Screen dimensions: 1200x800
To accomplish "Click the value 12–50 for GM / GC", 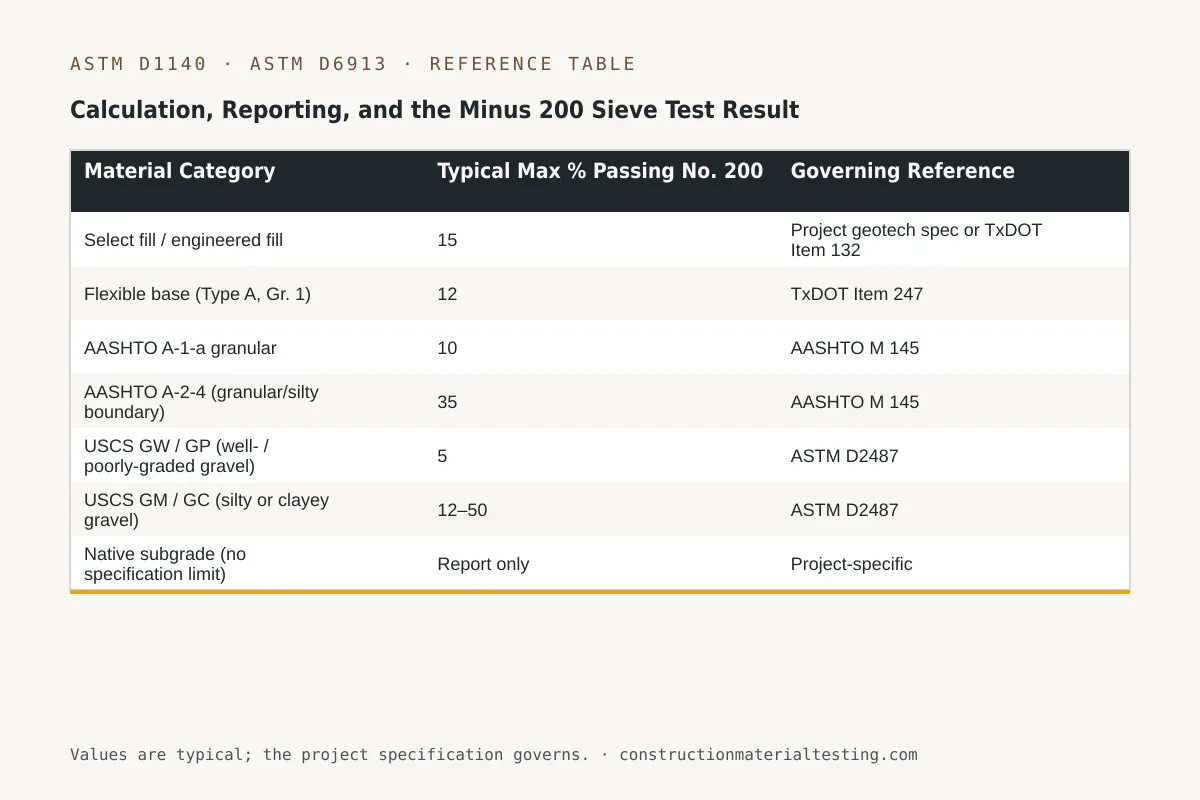I will coord(462,510).
